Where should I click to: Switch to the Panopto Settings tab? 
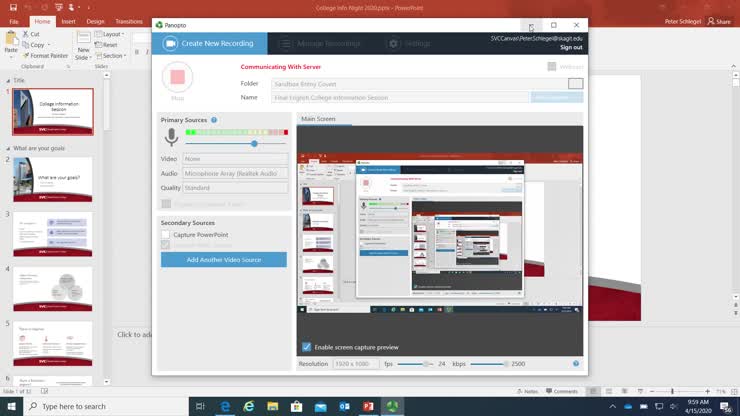410,43
